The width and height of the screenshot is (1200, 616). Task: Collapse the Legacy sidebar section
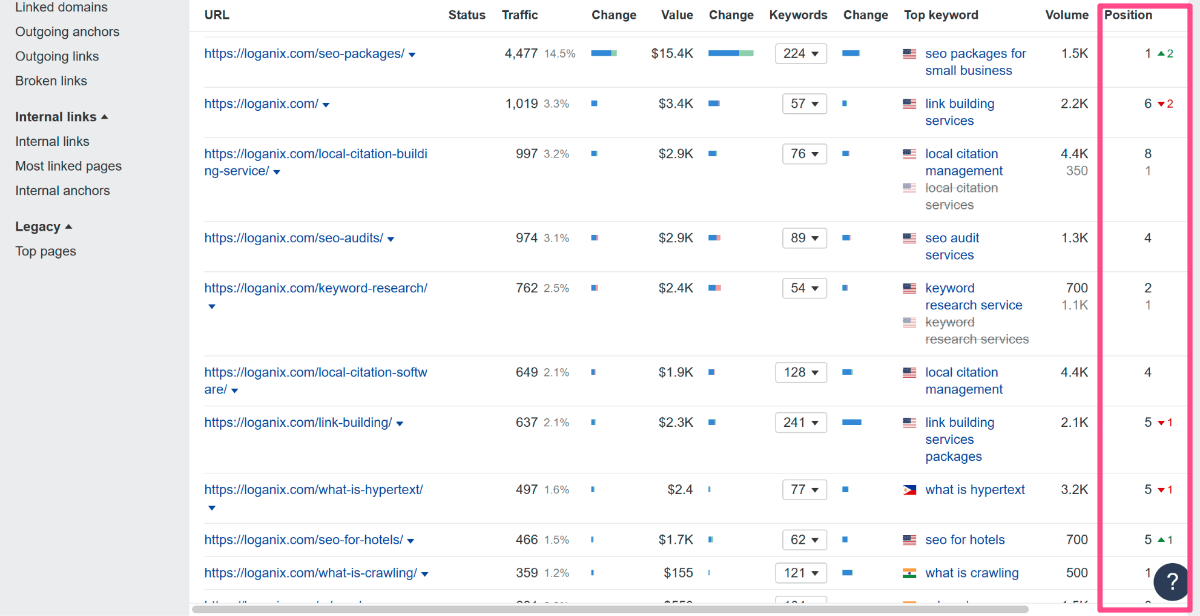[43, 227]
